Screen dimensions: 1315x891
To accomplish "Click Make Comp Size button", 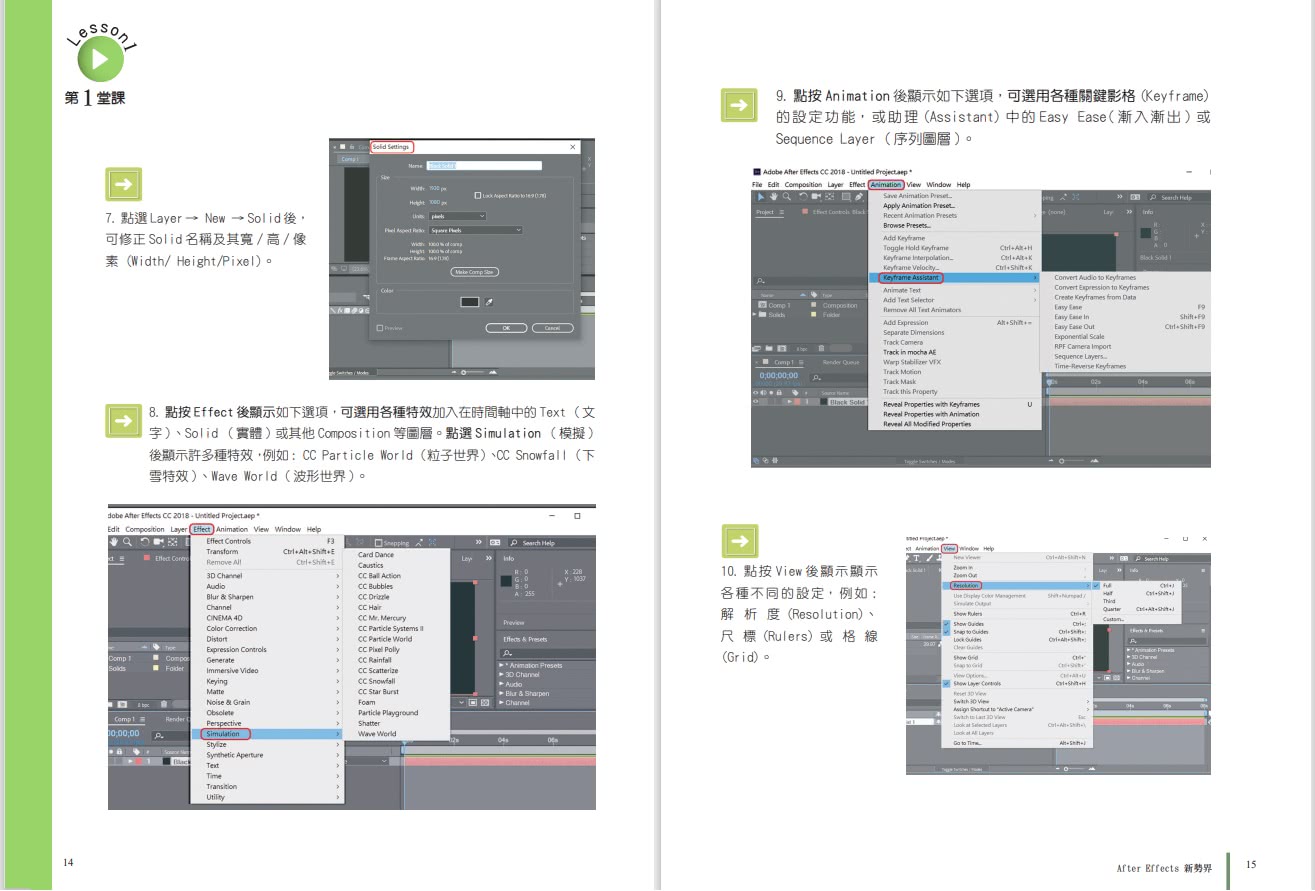I will coord(475,272).
